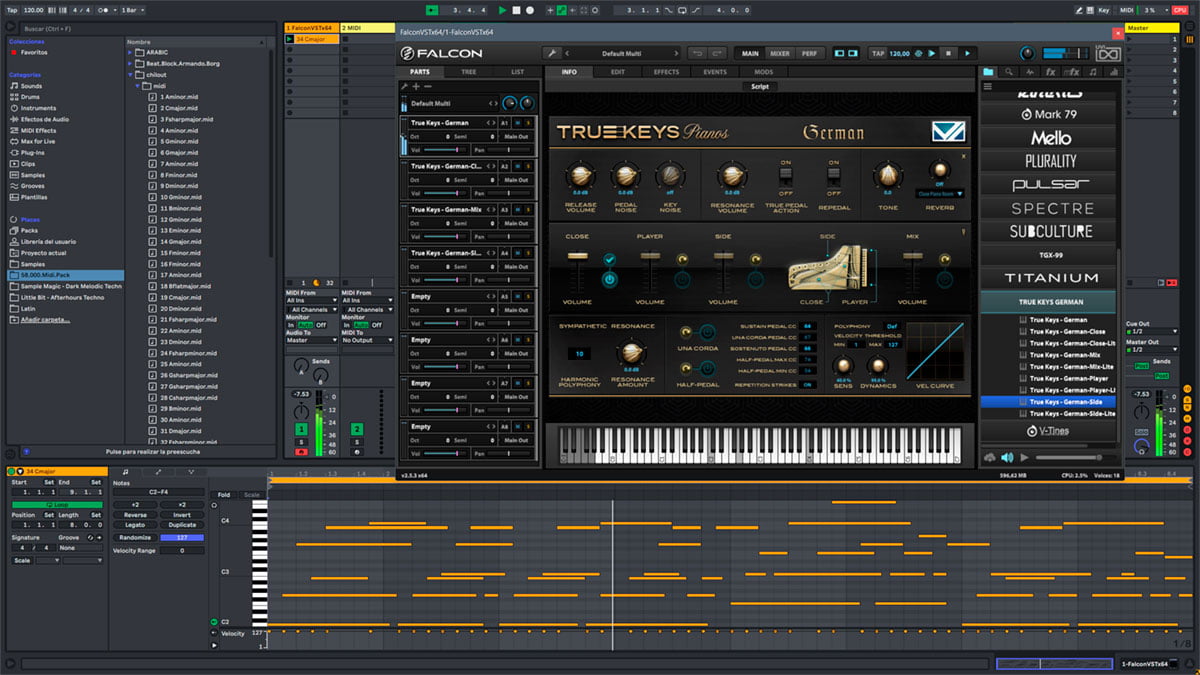The width and height of the screenshot is (1200, 675).
Task: Switch Falcon to the PERF view
Action: point(808,53)
